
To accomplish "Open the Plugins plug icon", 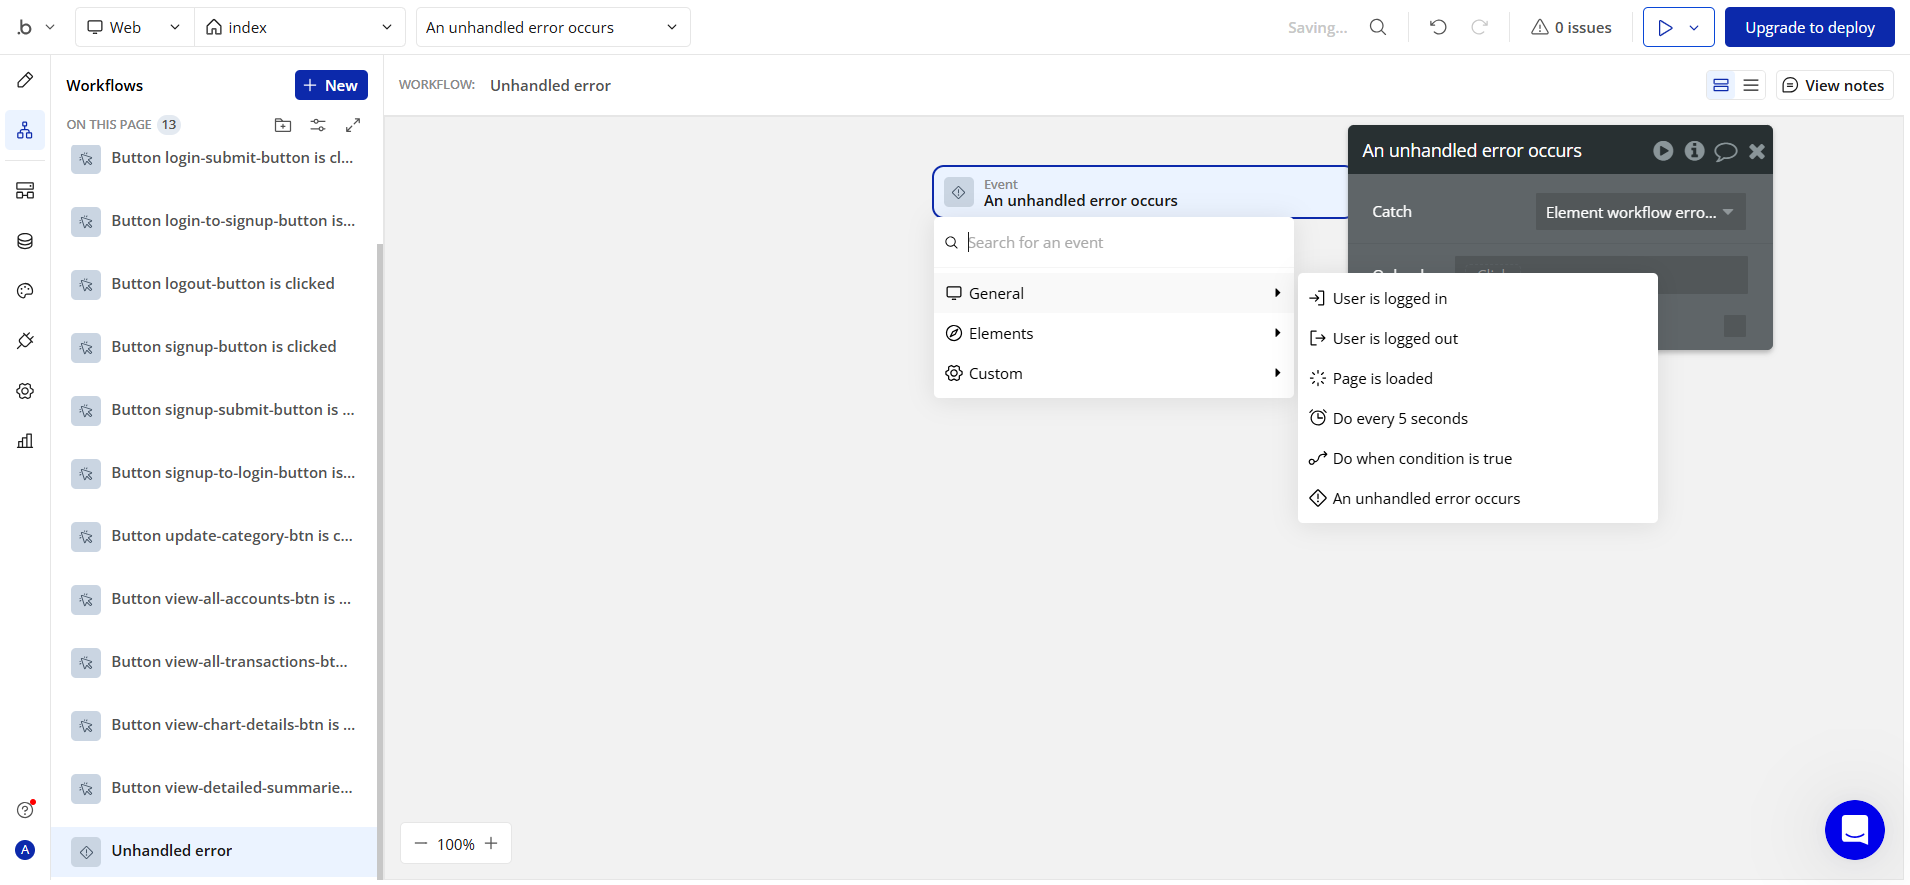I will [x=25, y=341].
